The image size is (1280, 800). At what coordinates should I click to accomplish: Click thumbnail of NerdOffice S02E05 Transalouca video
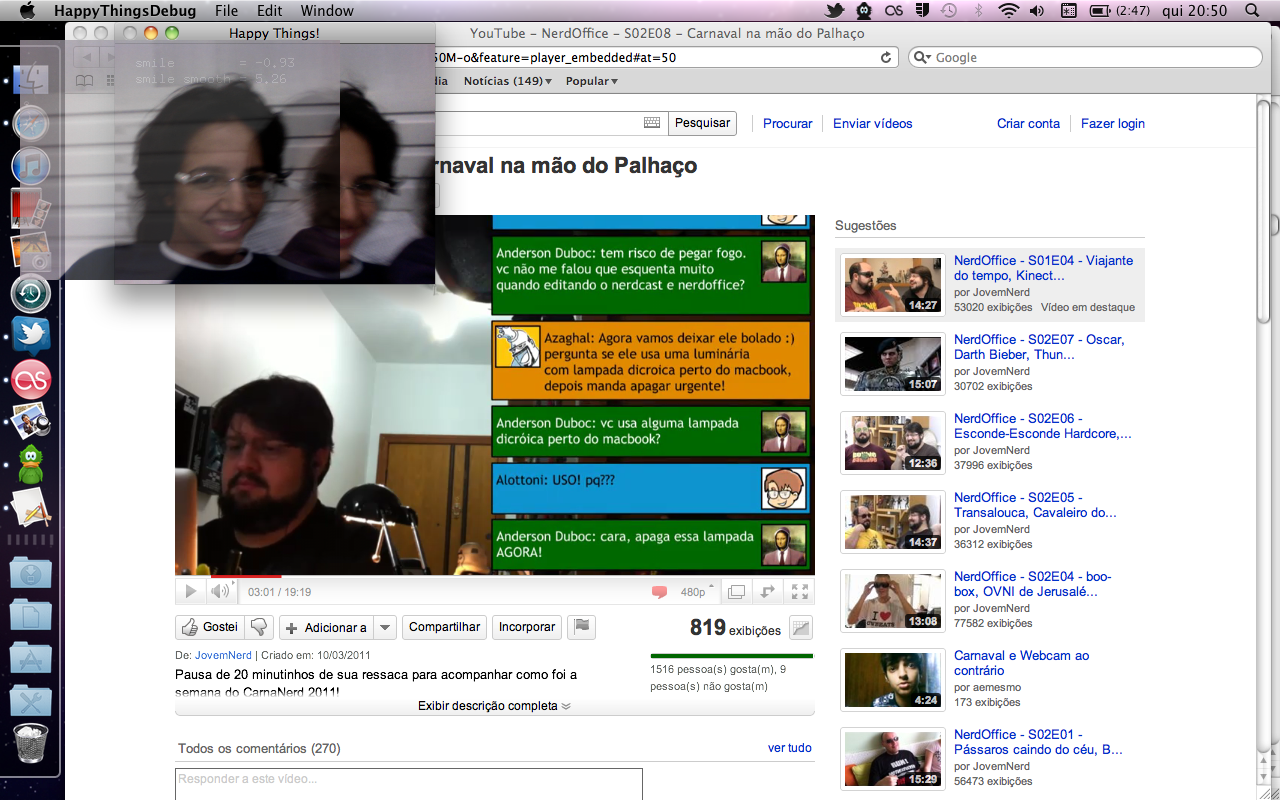(x=893, y=522)
